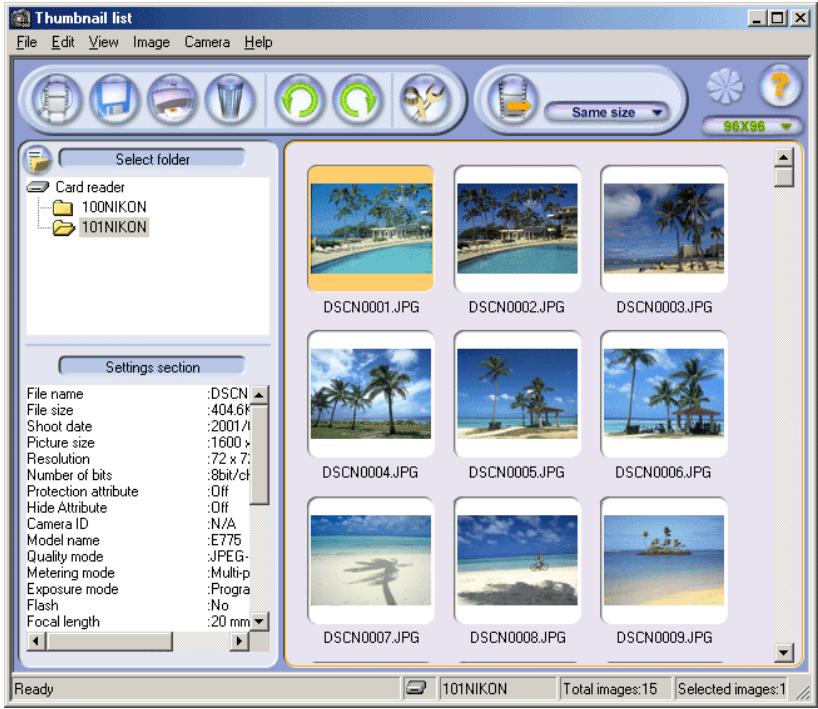Viewport: 818px width, 709px height.
Task: Click settings list scroll left arrow
Action: point(35,640)
